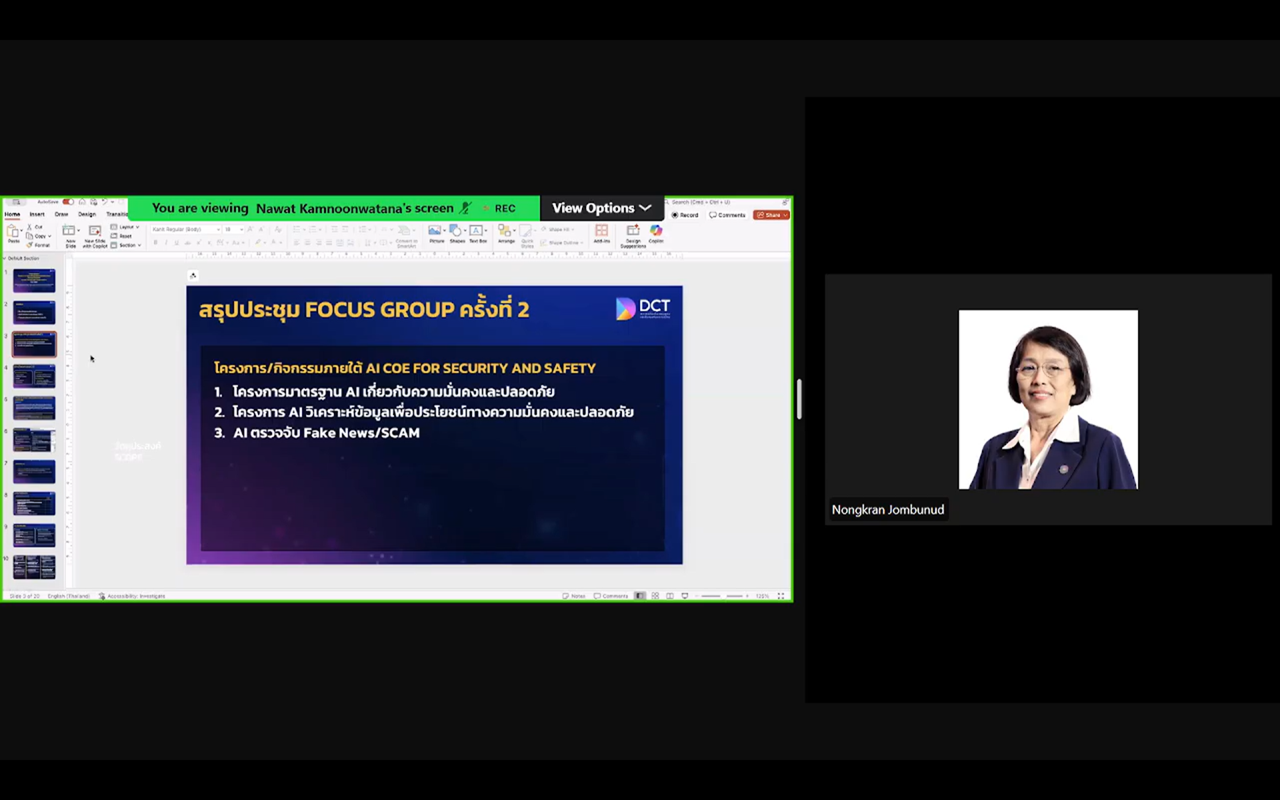Click the 125% zoom level

pyautogui.click(x=762, y=596)
